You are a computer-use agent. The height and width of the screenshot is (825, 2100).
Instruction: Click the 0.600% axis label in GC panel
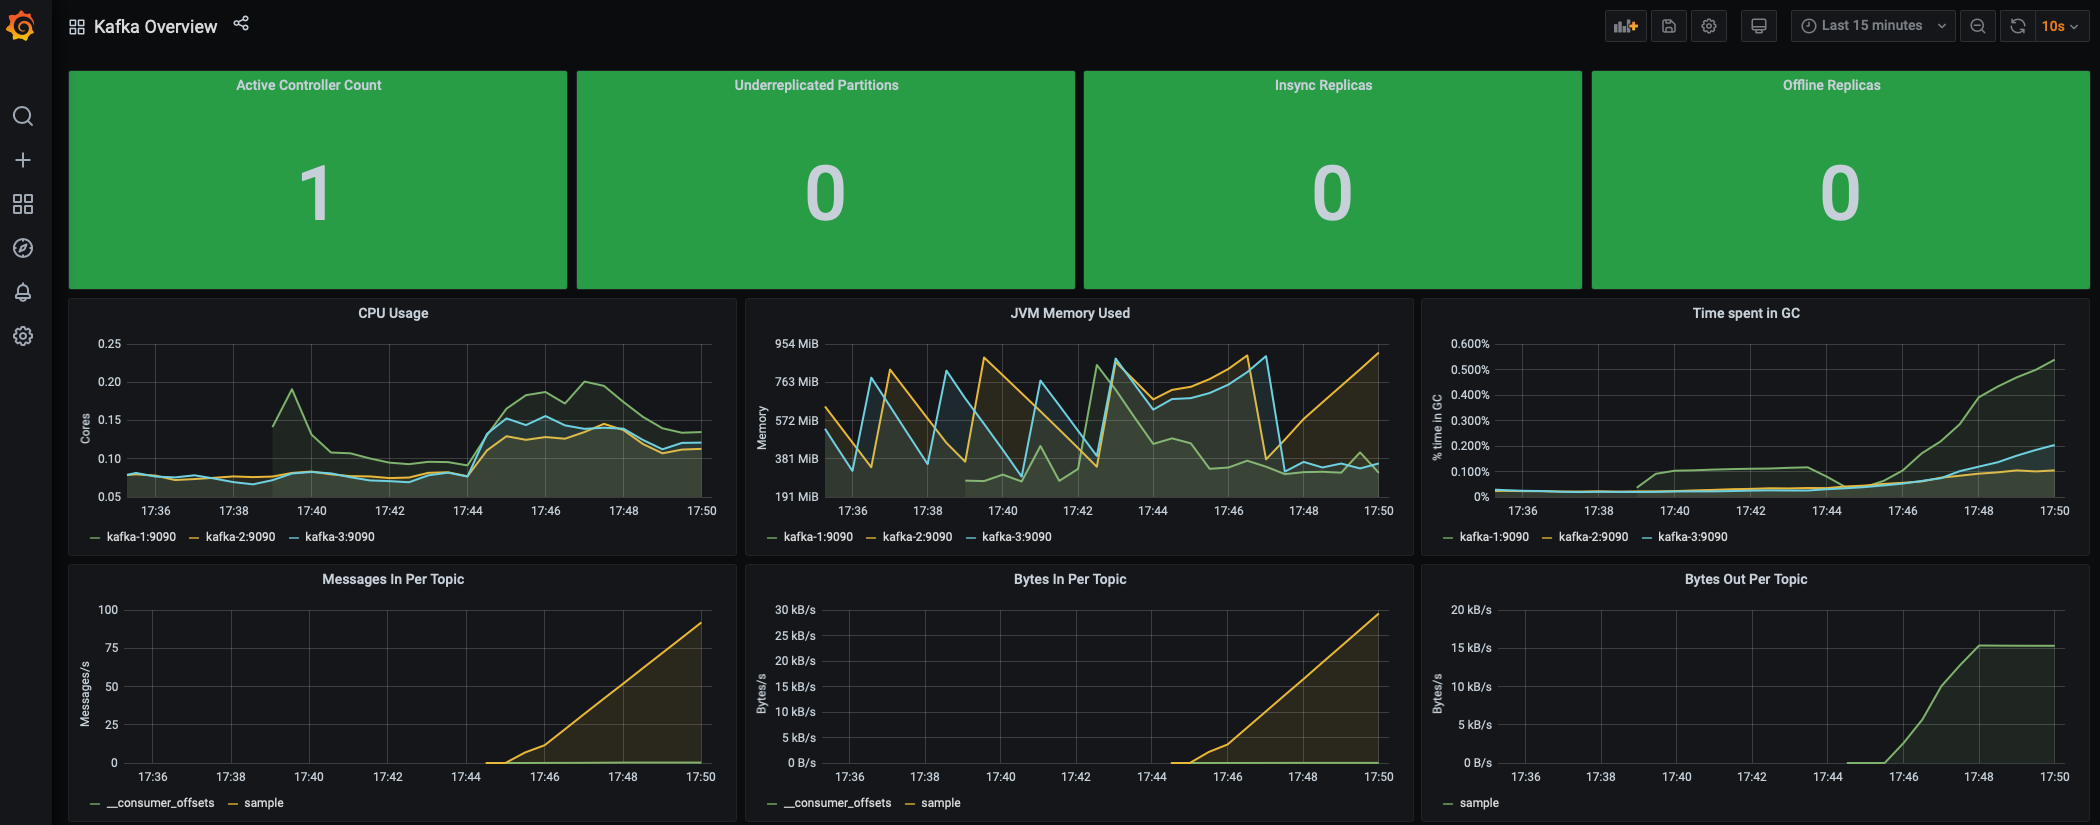1470,344
